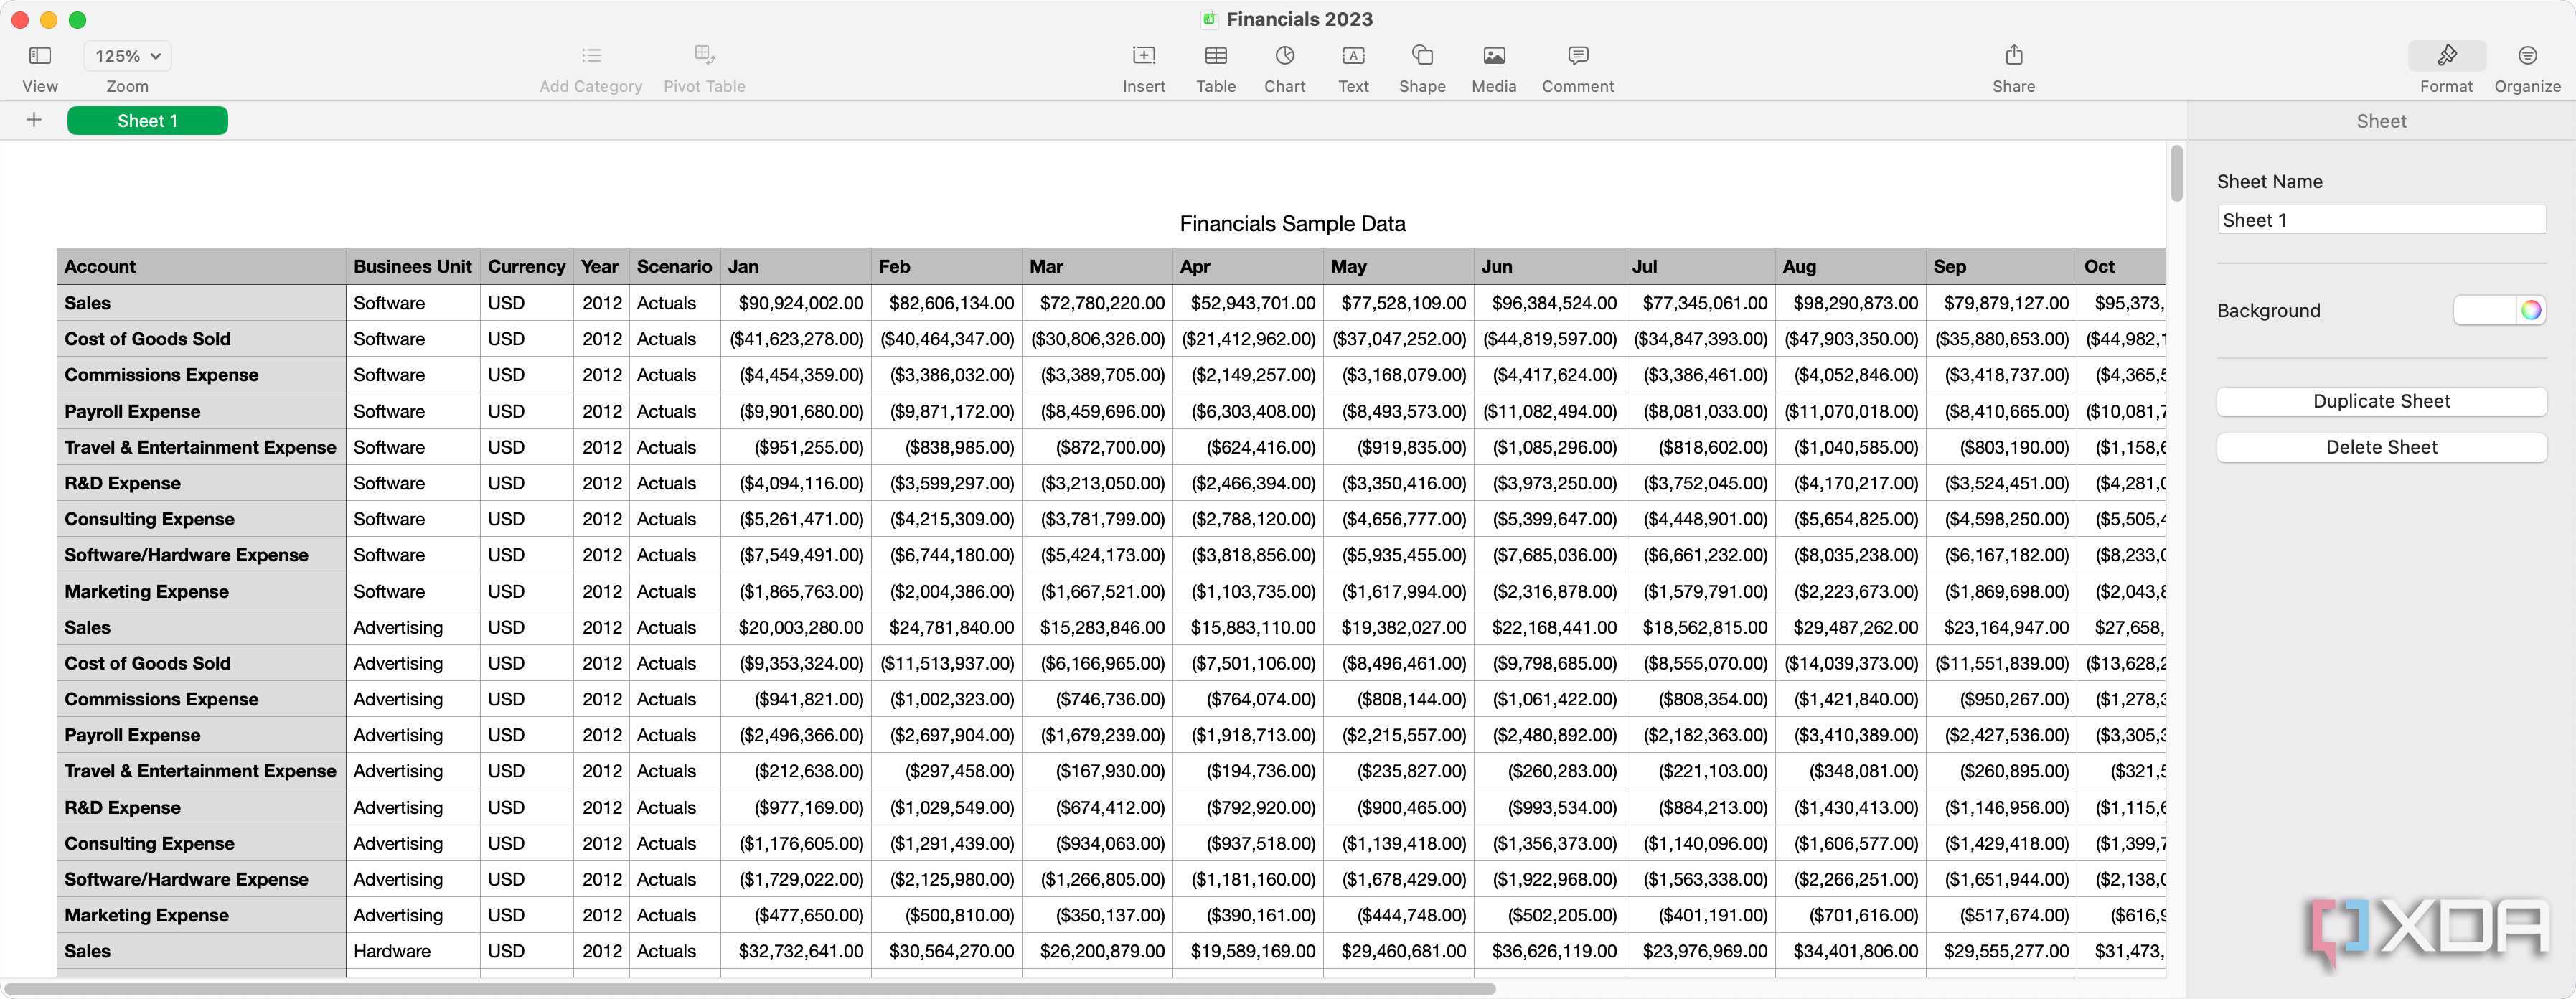Screen dimensions: 2576x999
Task: Toggle the sheet navigator with View icon
Action: [x=40, y=56]
